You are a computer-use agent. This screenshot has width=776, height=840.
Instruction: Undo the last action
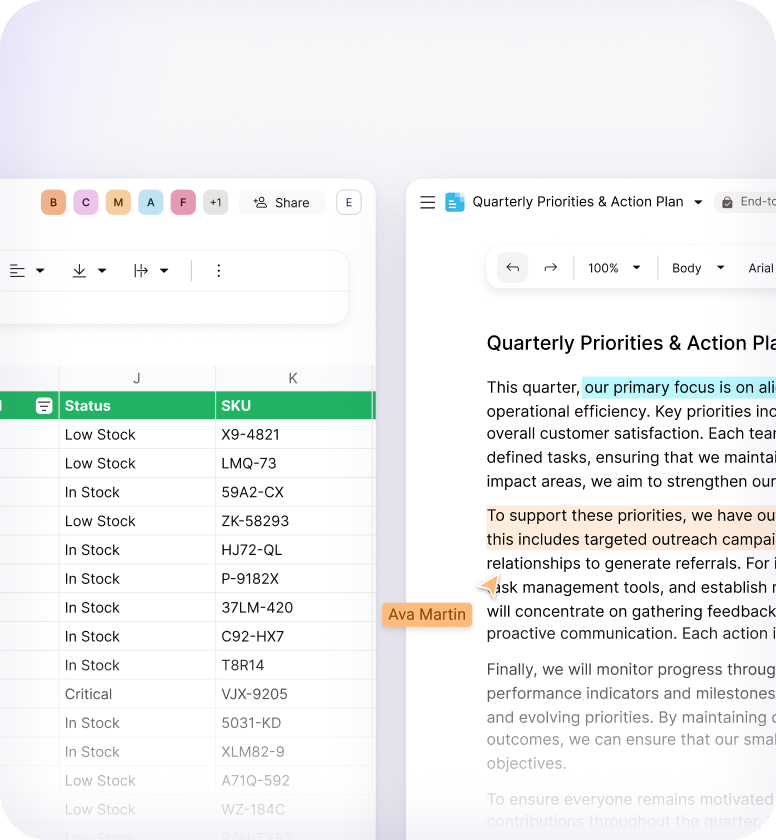[x=513, y=268]
